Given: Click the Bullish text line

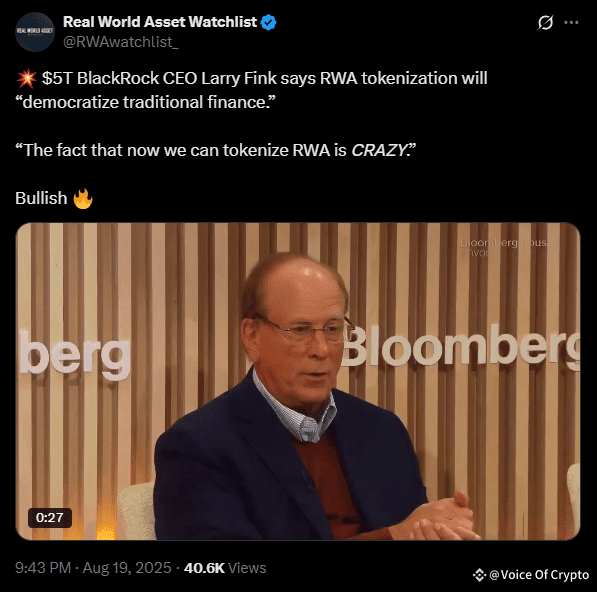Looking at the screenshot, I should coord(41,198).
